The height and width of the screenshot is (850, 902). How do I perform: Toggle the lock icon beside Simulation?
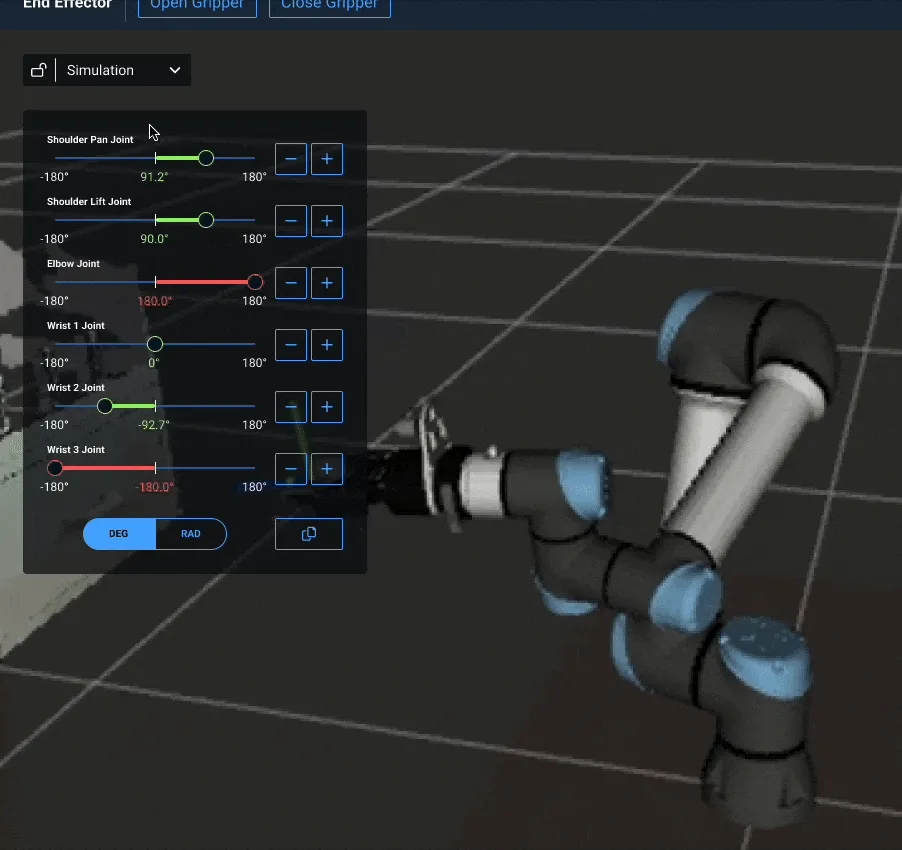(38, 70)
